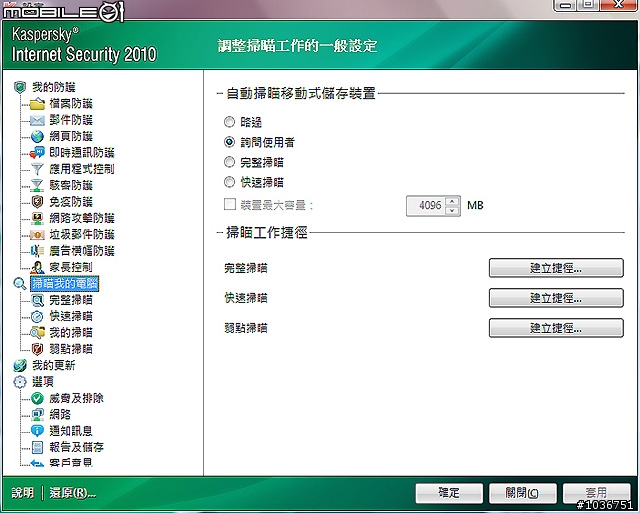Open 家長控制 settings in the tree
The image size is (640, 513).
tap(71, 267)
